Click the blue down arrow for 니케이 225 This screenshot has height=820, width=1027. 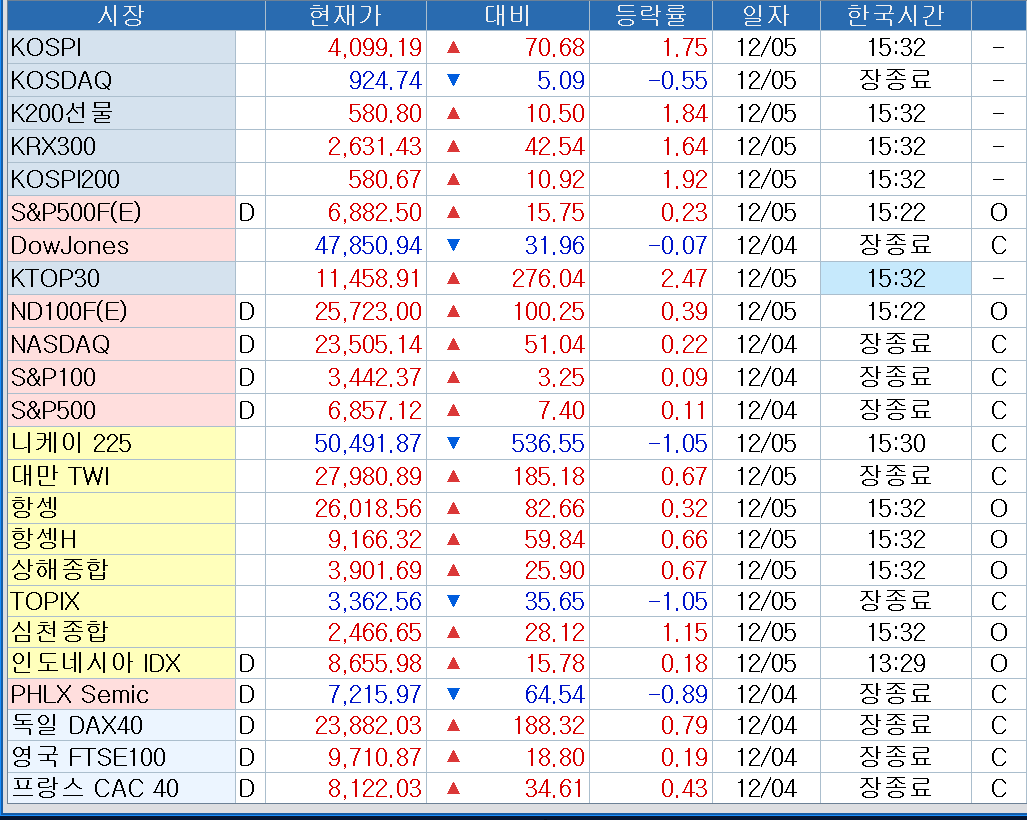coord(454,443)
